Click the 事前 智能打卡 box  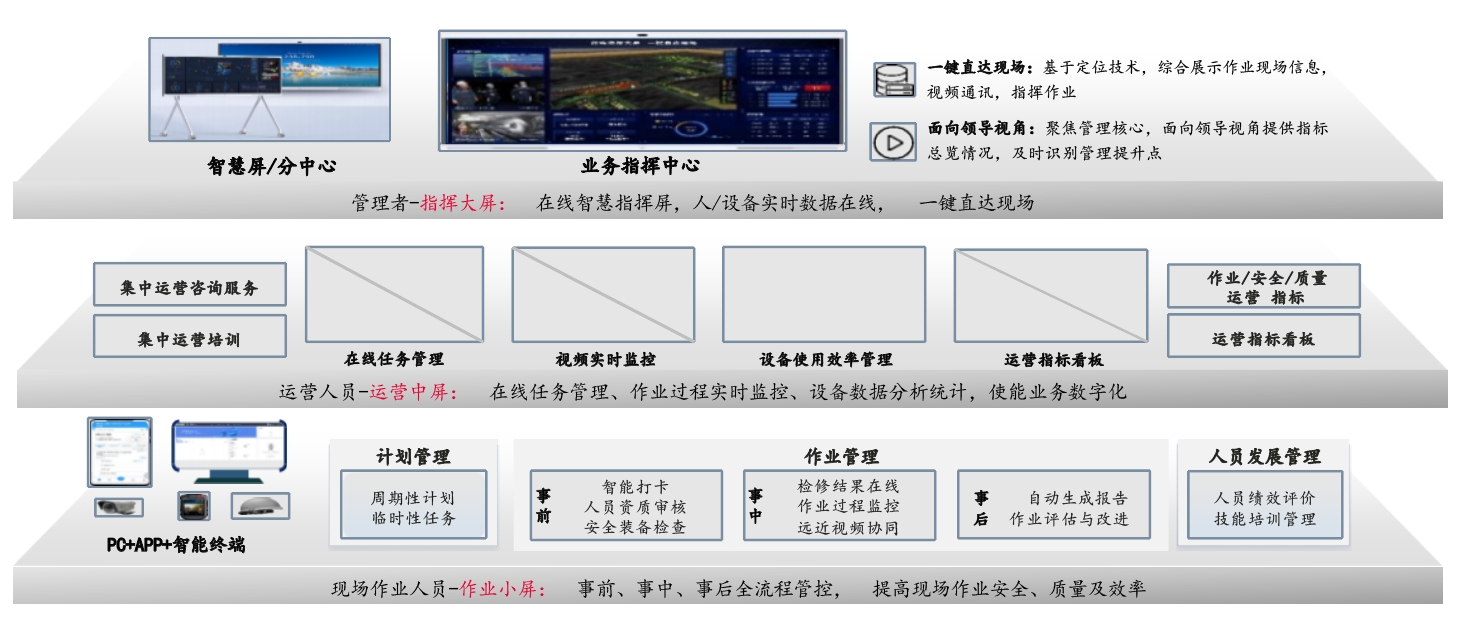pos(626,505)
